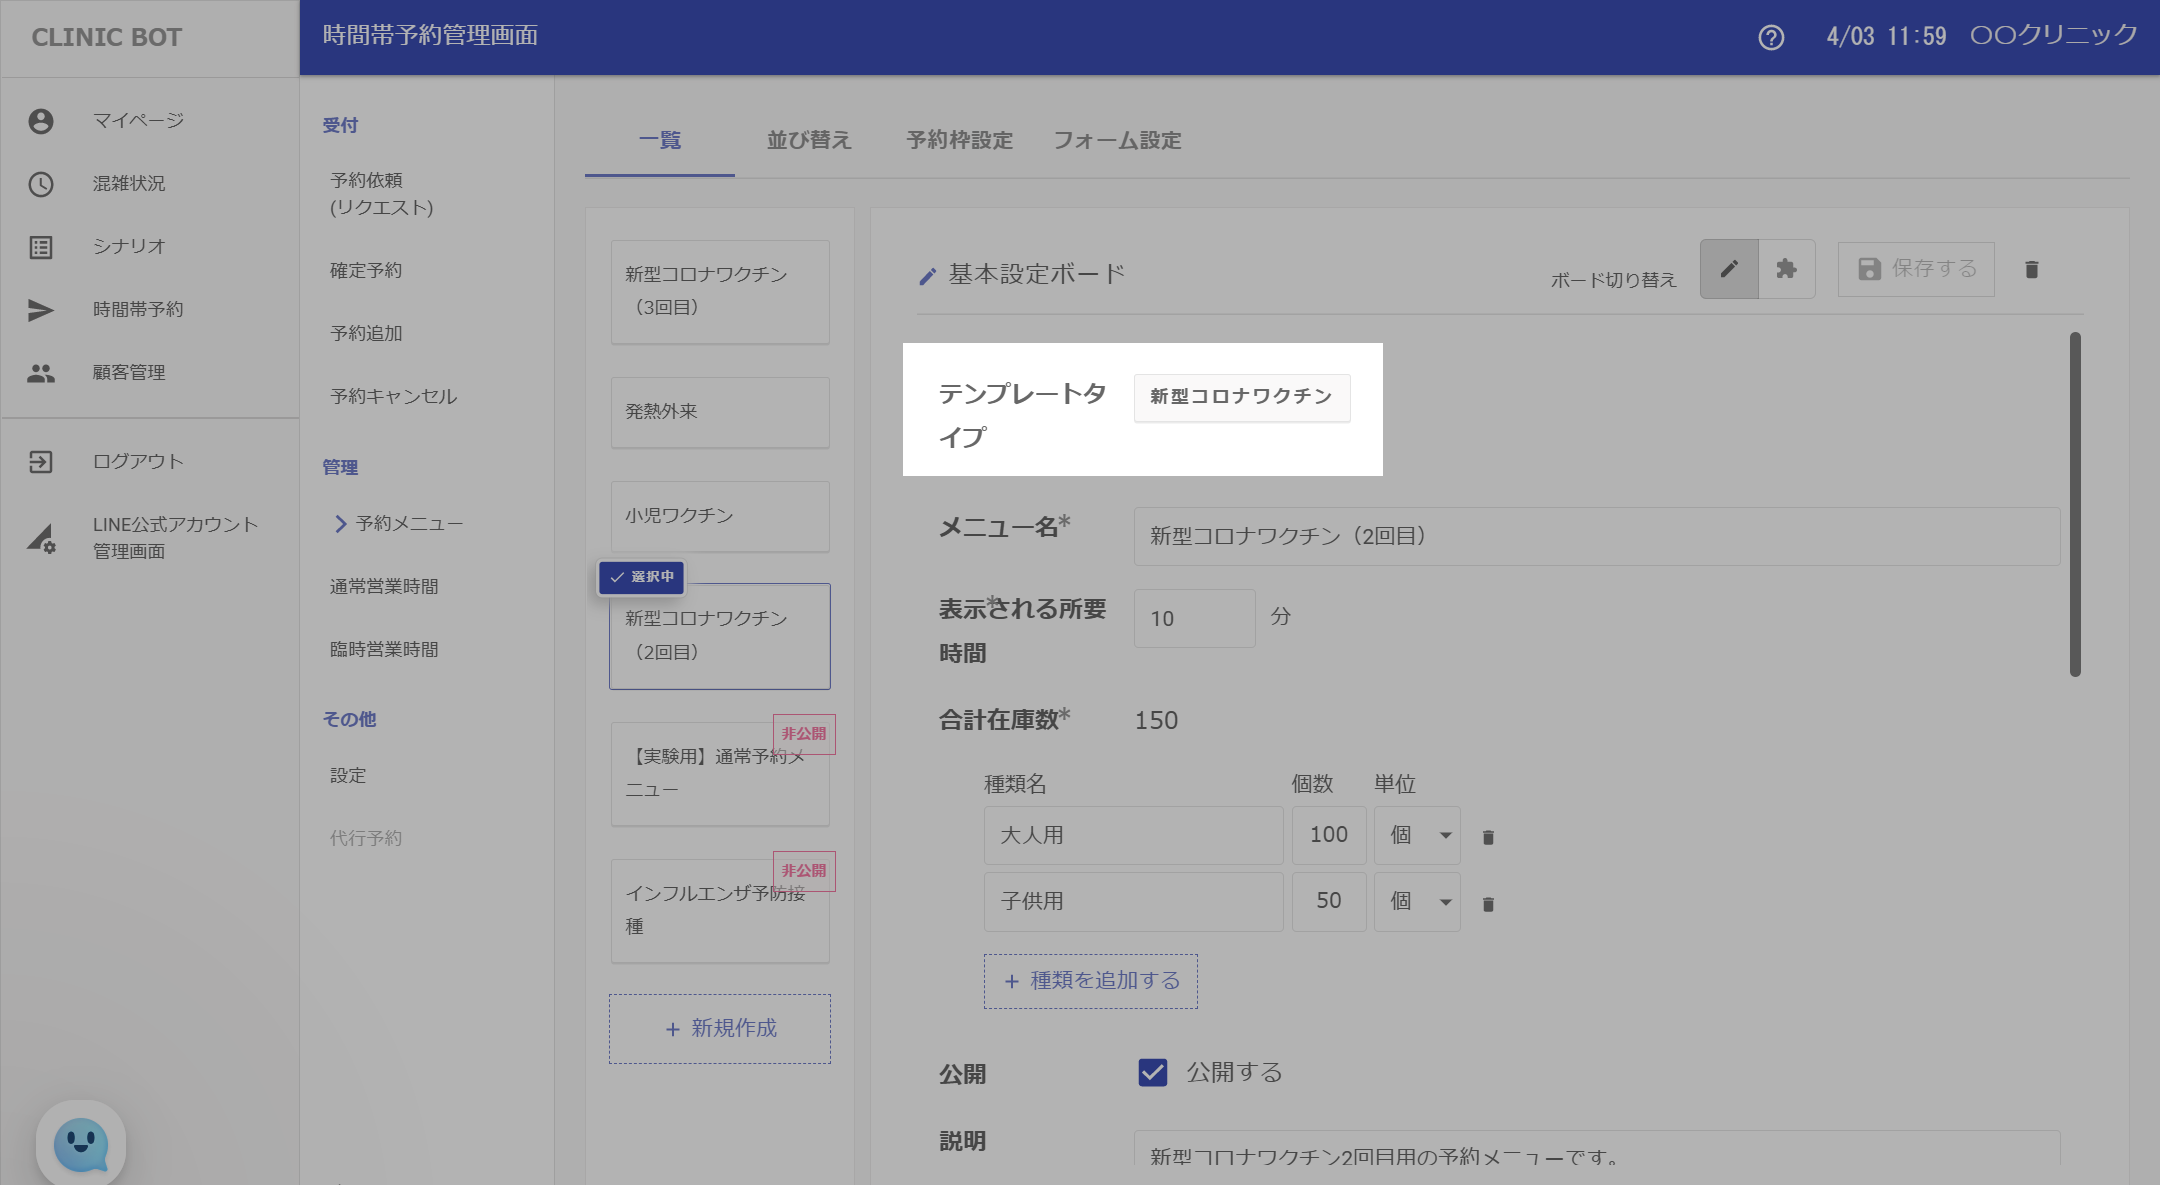Click the help question mark icon

pos(1771,37)
